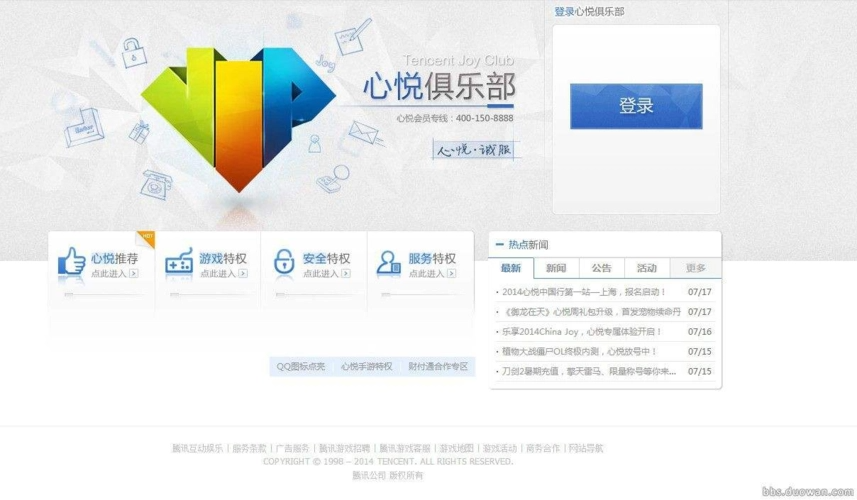Image resolution: width=857 pixels, height=500 pixels.
Task: Open the 腾讯游戏招聘 footer link
Action: 344,448
